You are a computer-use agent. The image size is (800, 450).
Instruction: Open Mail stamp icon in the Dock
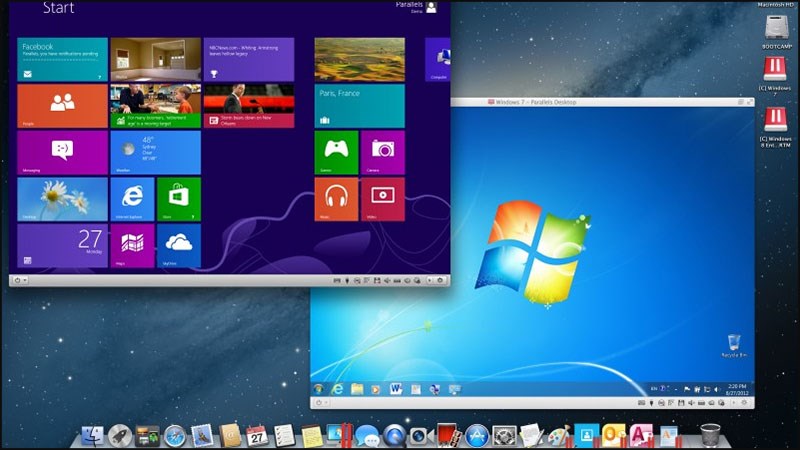click(202, 435)
